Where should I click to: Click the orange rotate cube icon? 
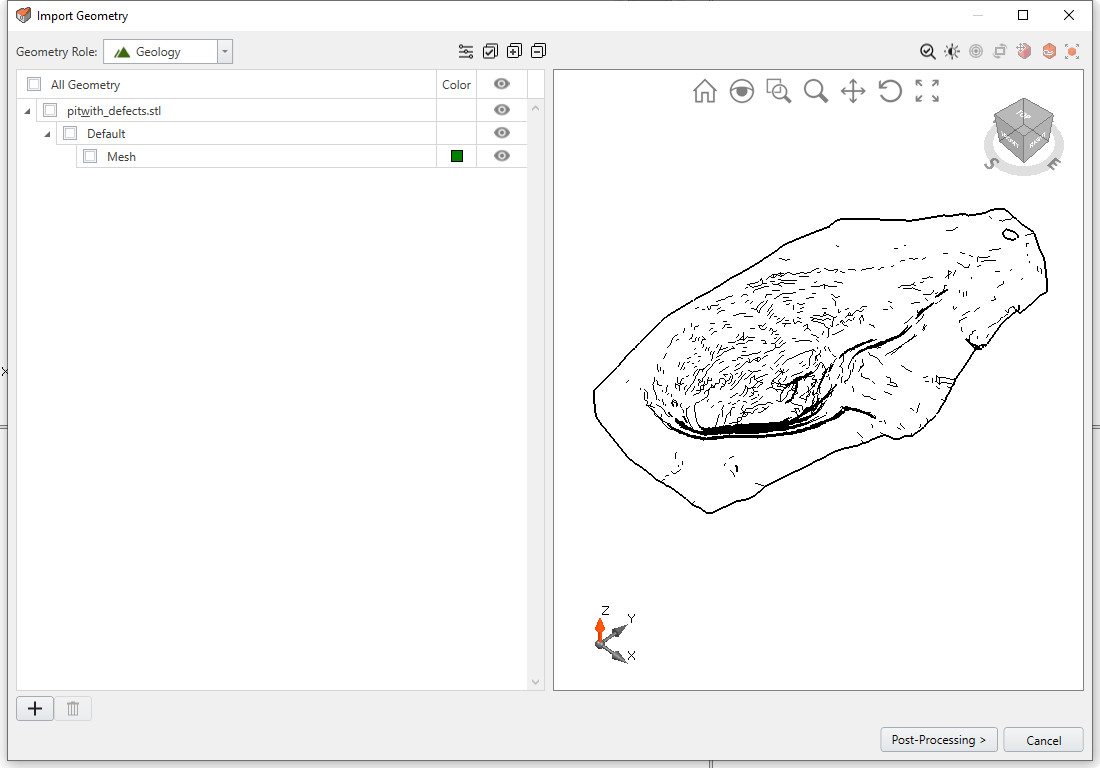pos(1049,51)
